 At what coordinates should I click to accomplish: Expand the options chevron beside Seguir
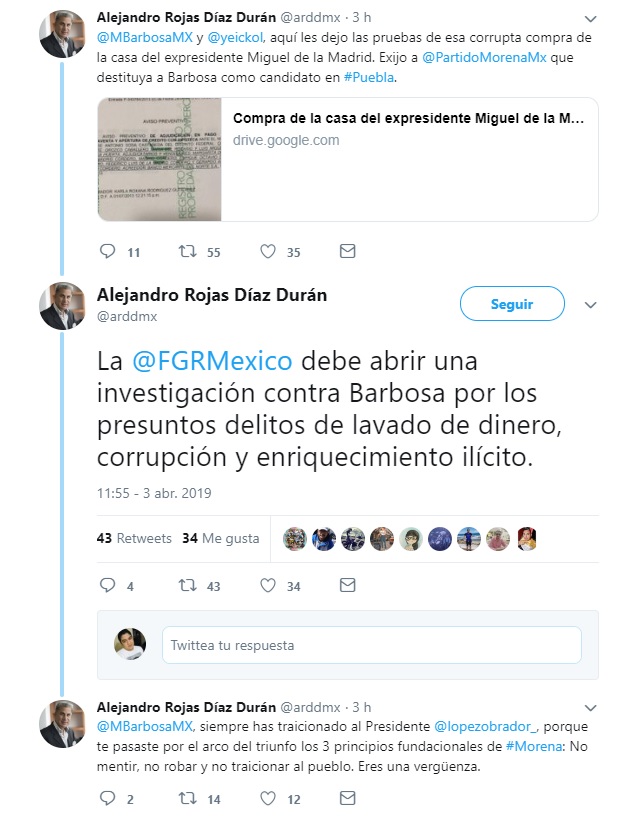pyautogui.click(x=590, y=305)
